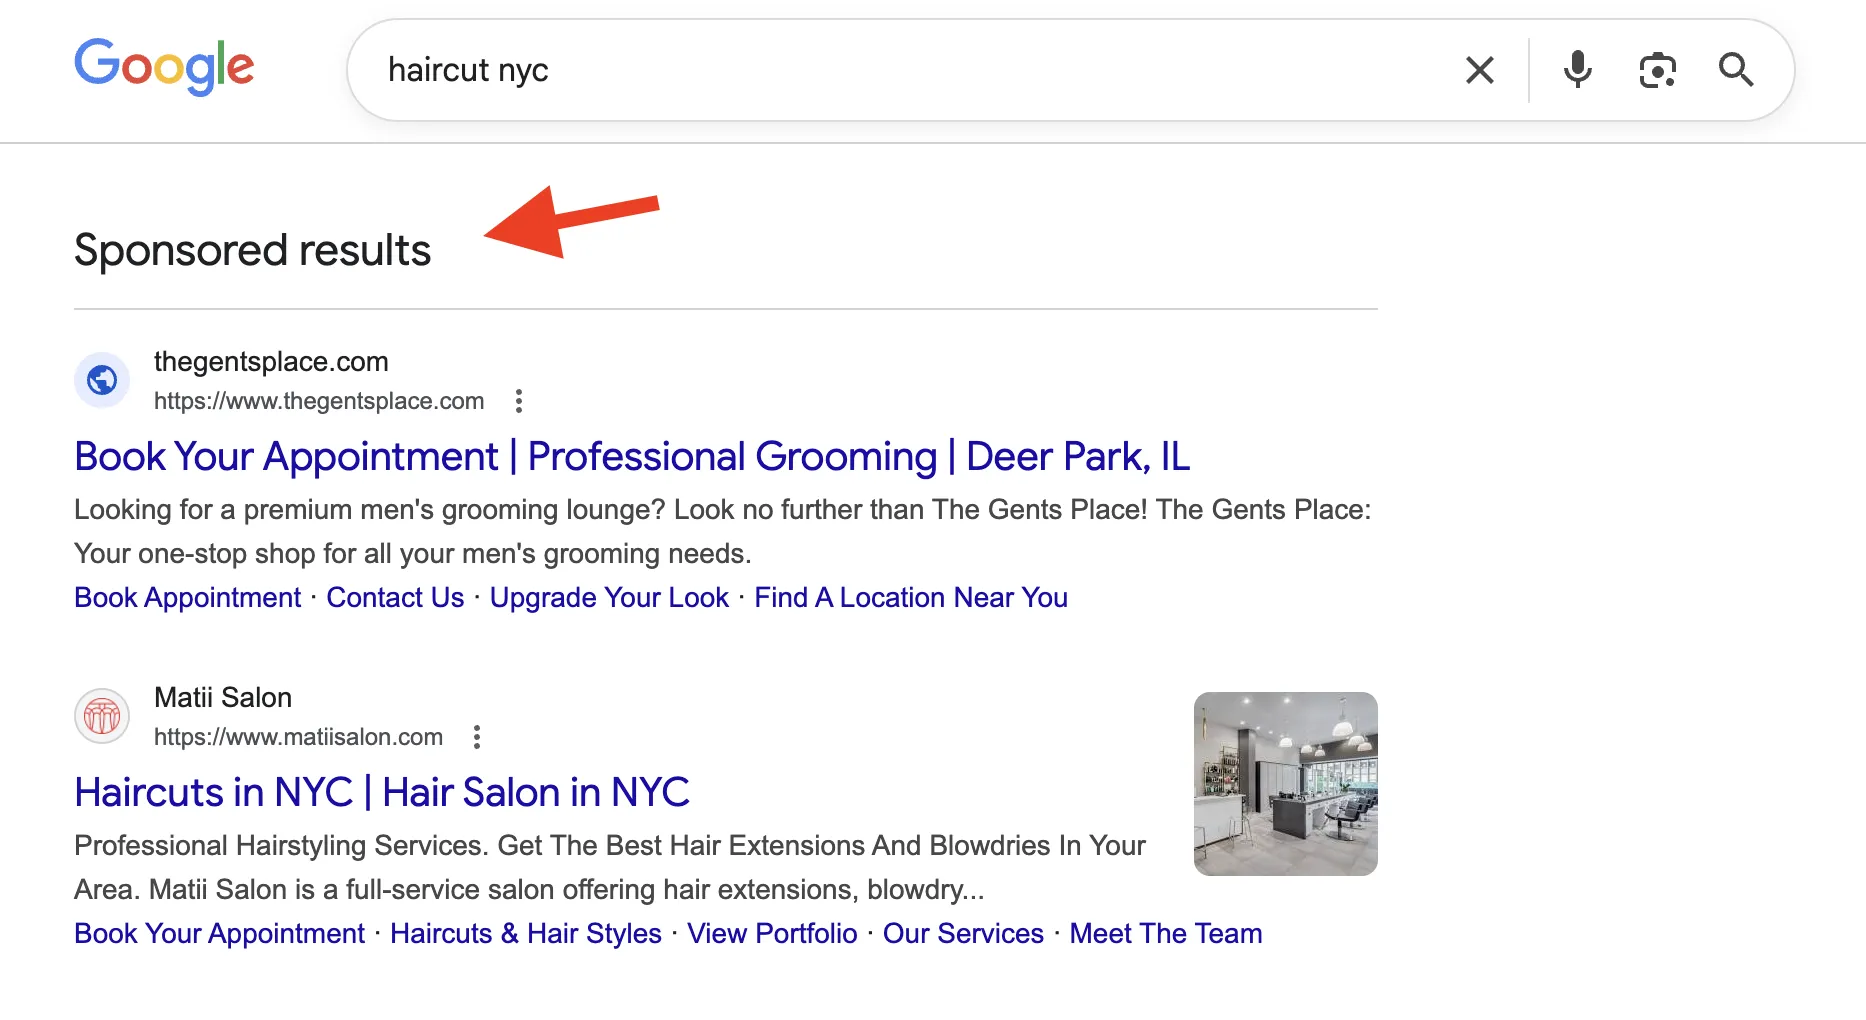
Task: Click the Sponsored results heading
Action: tap(253, 250)
